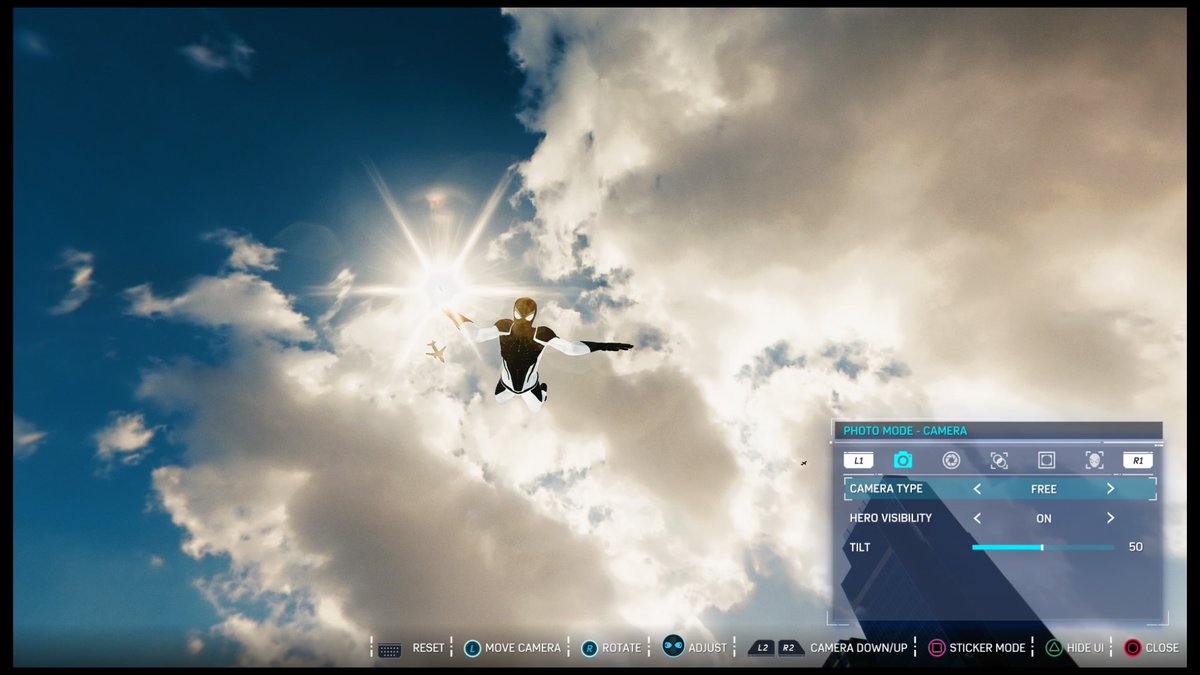Open the frame vignette tab
Image resolution: width=1200 pixels, height=675 pixels.
[1046, 460]
